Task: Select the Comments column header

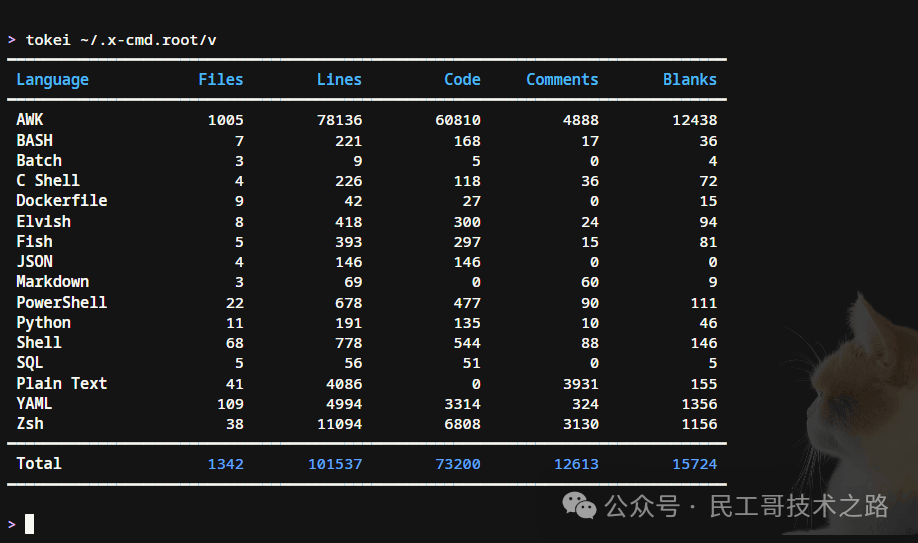Action: pyautogui.click(x=562, y=80)
